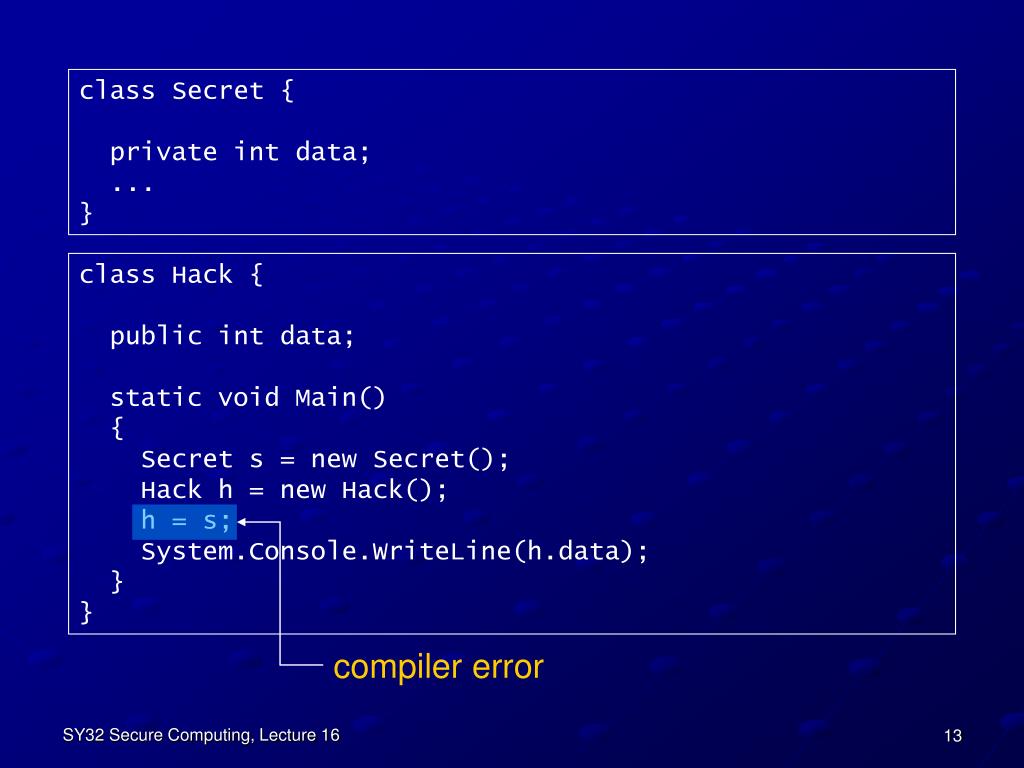Select the 'public int data;' line
The image size is (1024, 768).
[232, 336]
